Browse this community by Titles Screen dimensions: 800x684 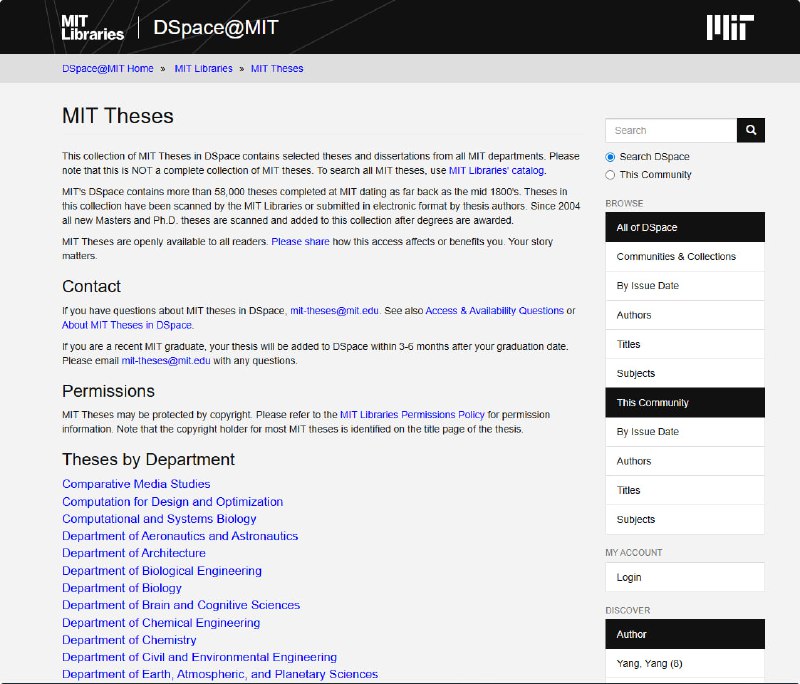click(629, 491)
